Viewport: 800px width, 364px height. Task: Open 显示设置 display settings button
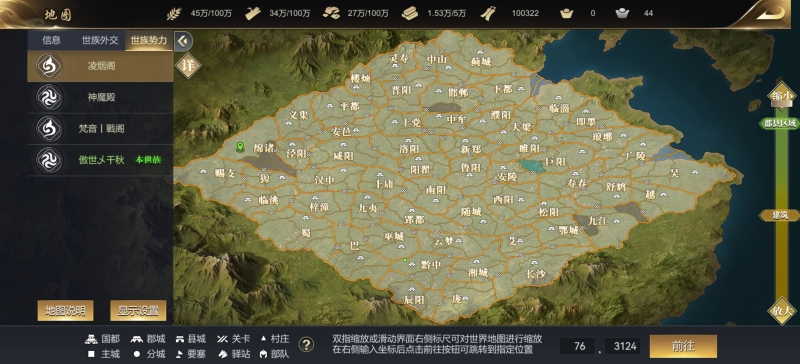click(x=138, y=310)
